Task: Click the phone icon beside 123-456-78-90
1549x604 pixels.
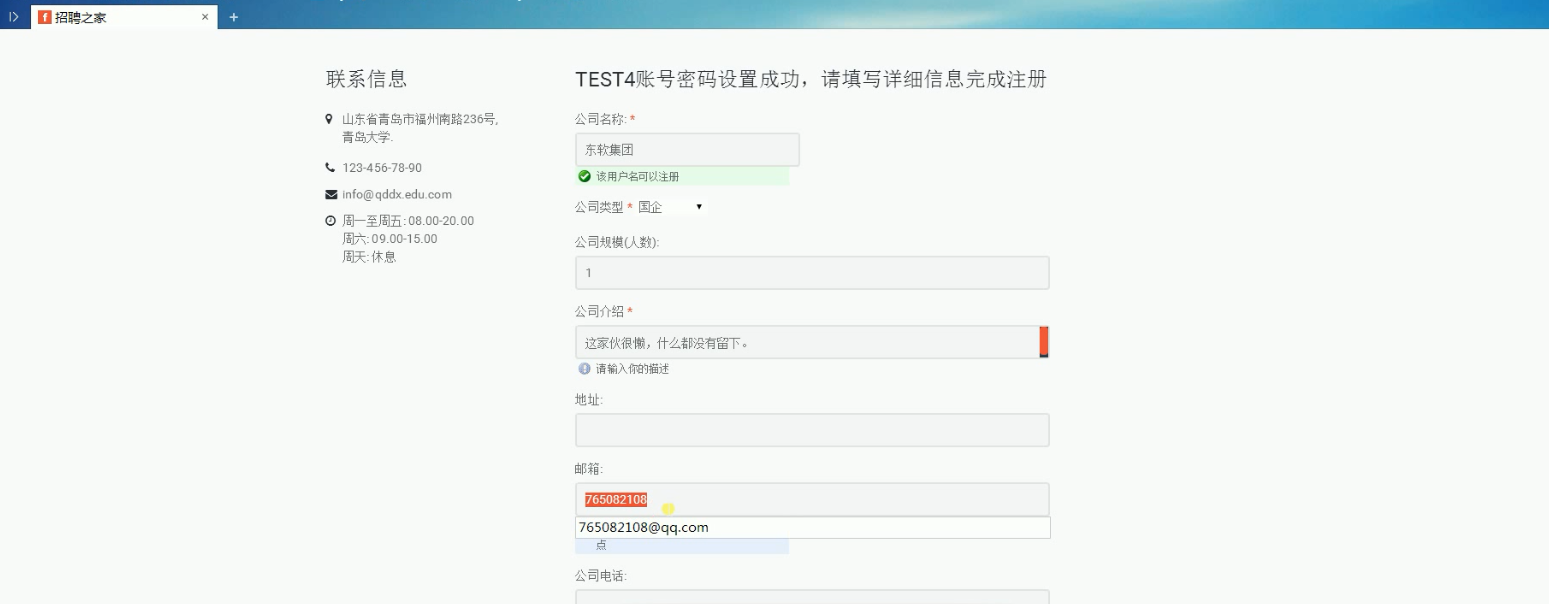Action: pyautogui.click(x=330, y=168)
